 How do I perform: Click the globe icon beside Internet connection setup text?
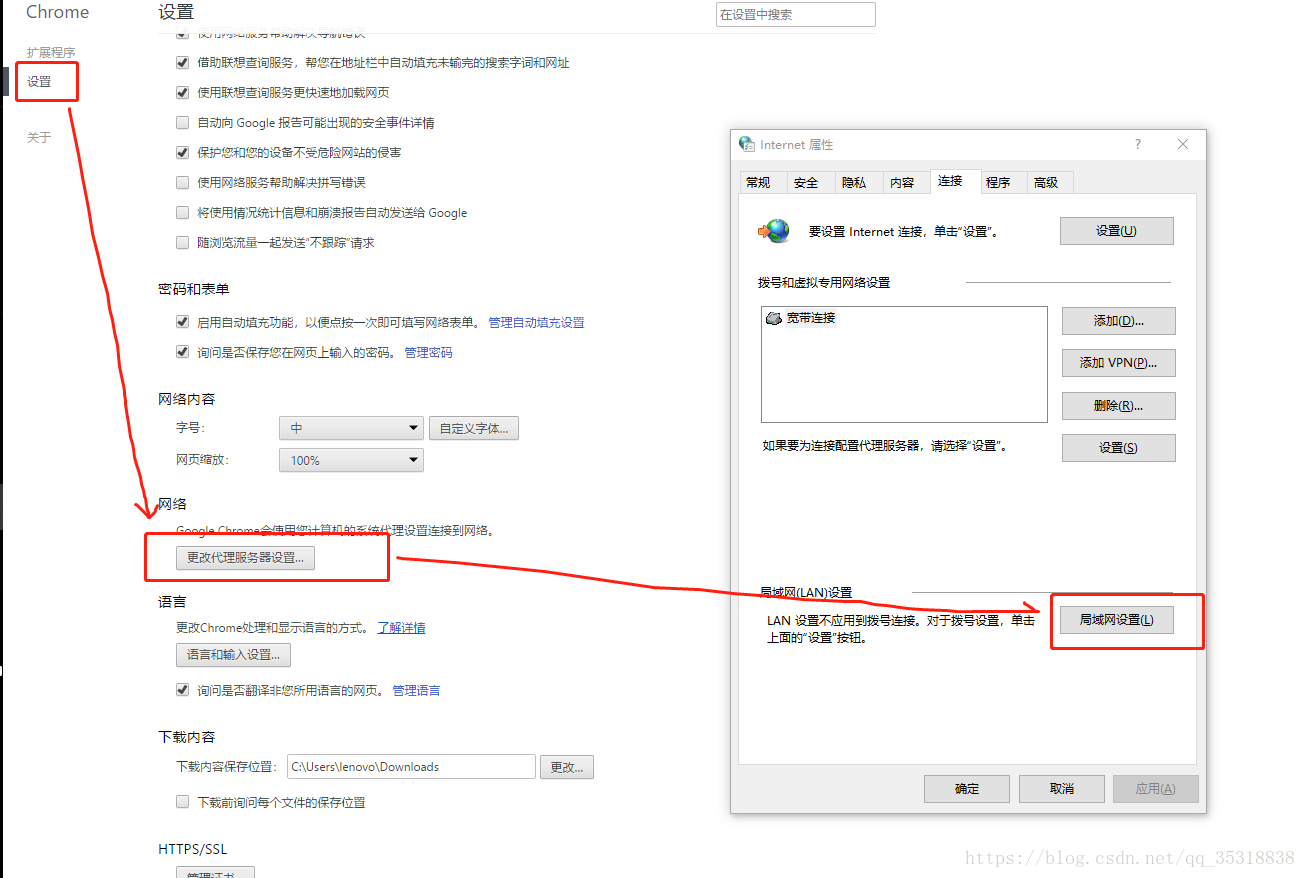pyautogui.click(x=774, y=231)
